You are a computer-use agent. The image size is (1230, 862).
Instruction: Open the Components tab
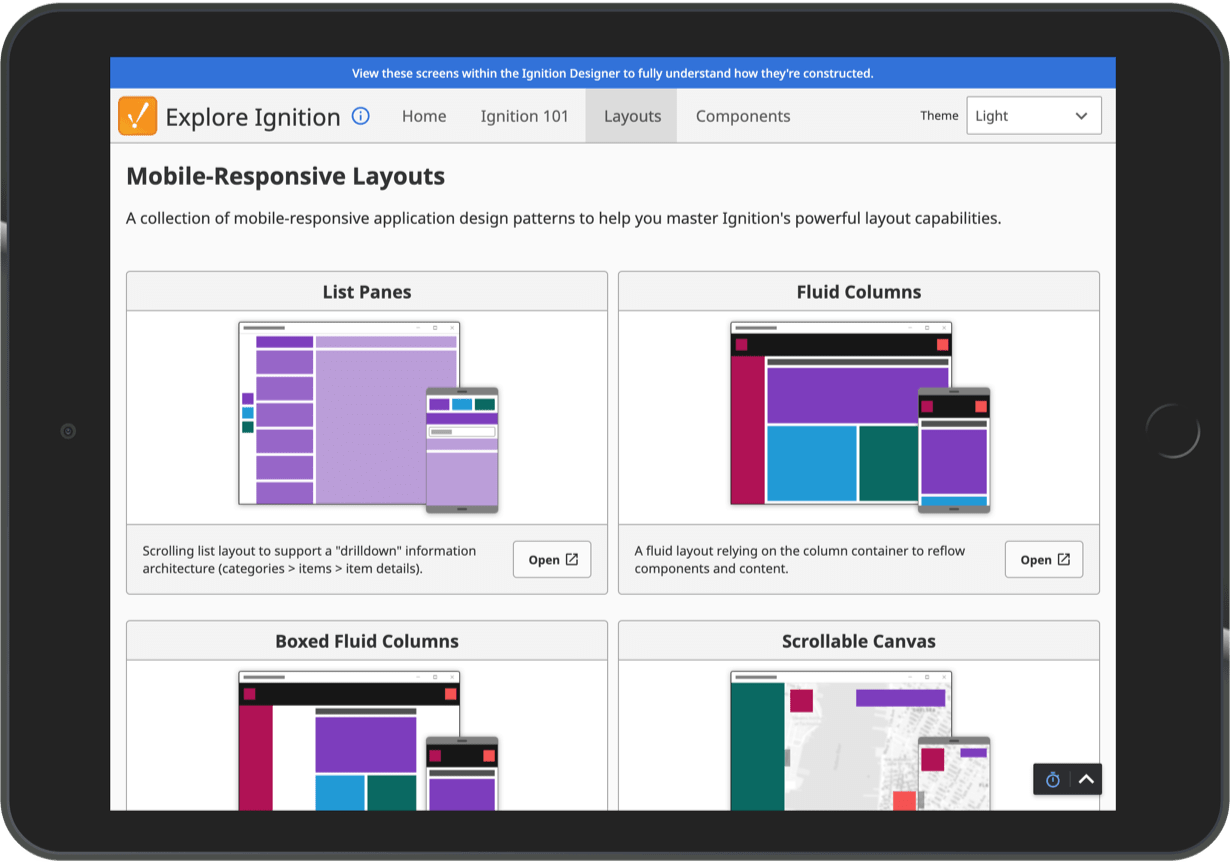(x=743, y=116)
